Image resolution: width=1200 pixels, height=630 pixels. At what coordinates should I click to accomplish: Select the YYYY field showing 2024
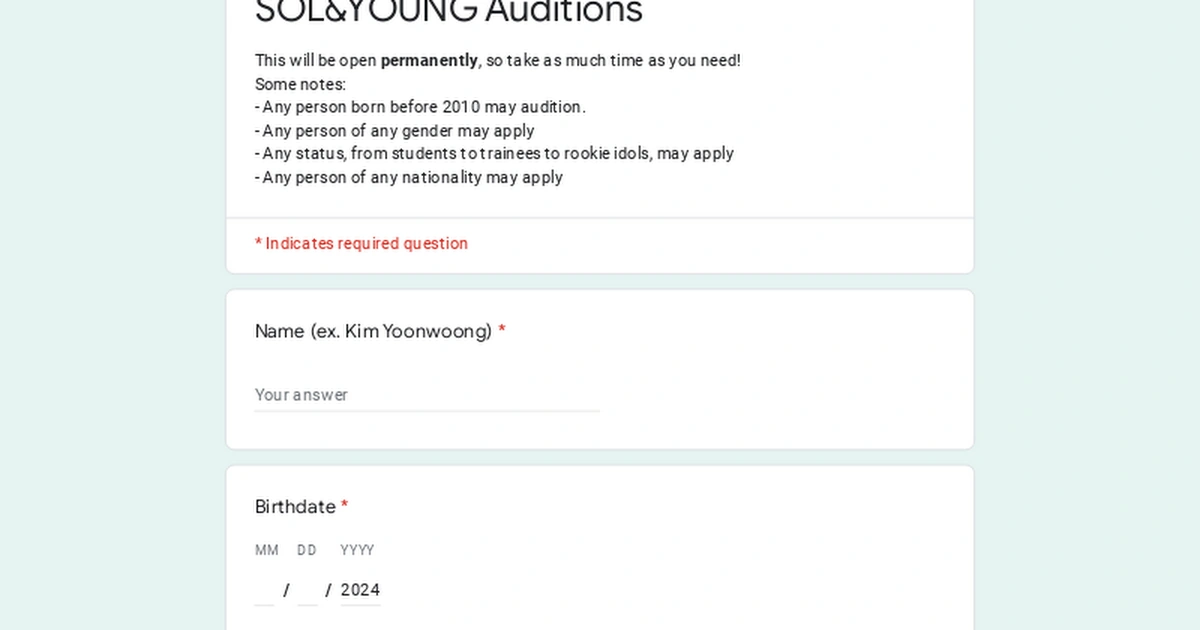(x=360, y=590)
